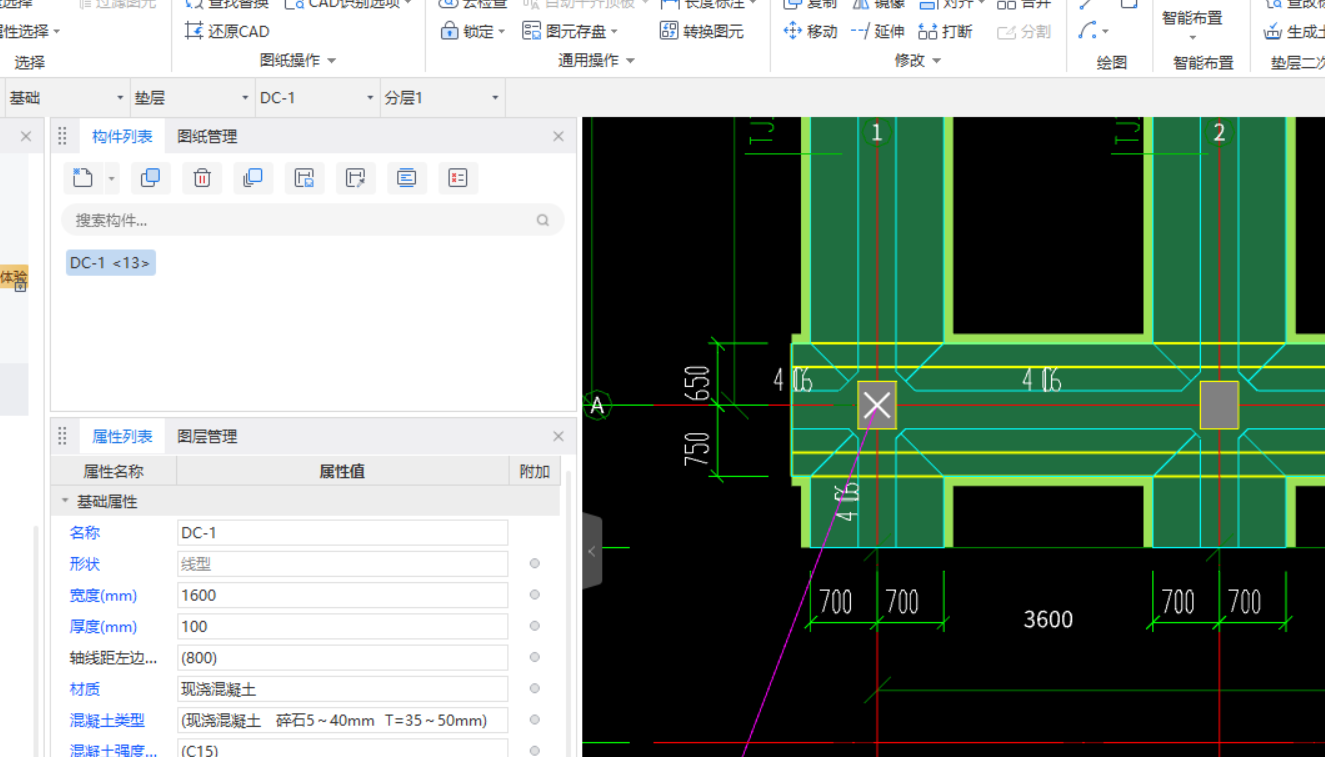
Task: Click the collapse handle on the canvas edge
Action: [592, 551]
